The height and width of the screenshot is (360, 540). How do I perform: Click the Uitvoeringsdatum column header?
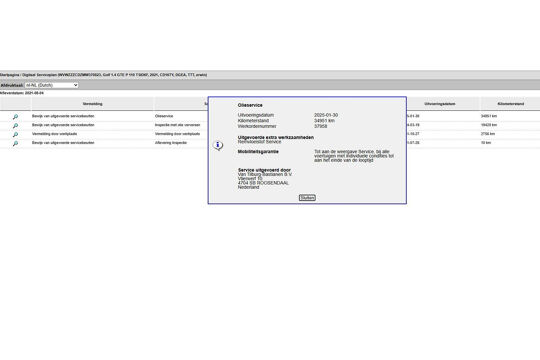click(440, 104)
